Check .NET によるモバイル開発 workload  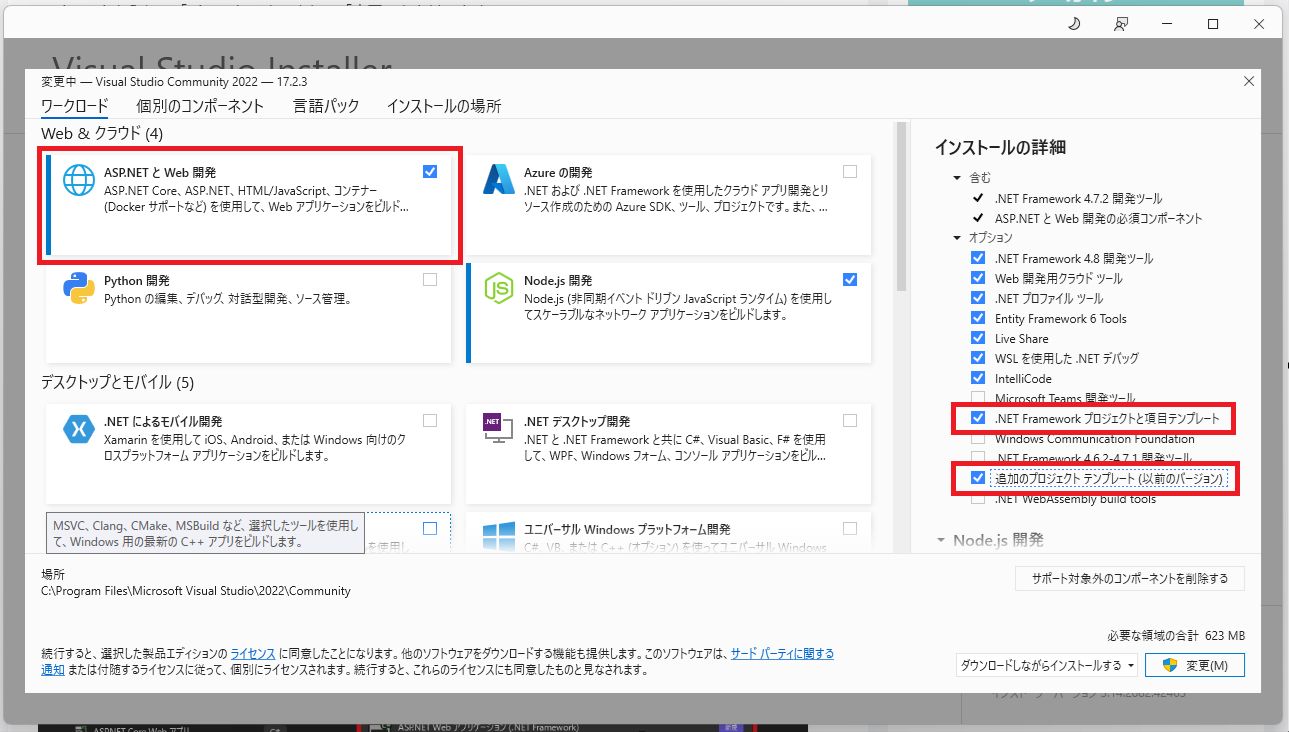[x=430, y=421]
